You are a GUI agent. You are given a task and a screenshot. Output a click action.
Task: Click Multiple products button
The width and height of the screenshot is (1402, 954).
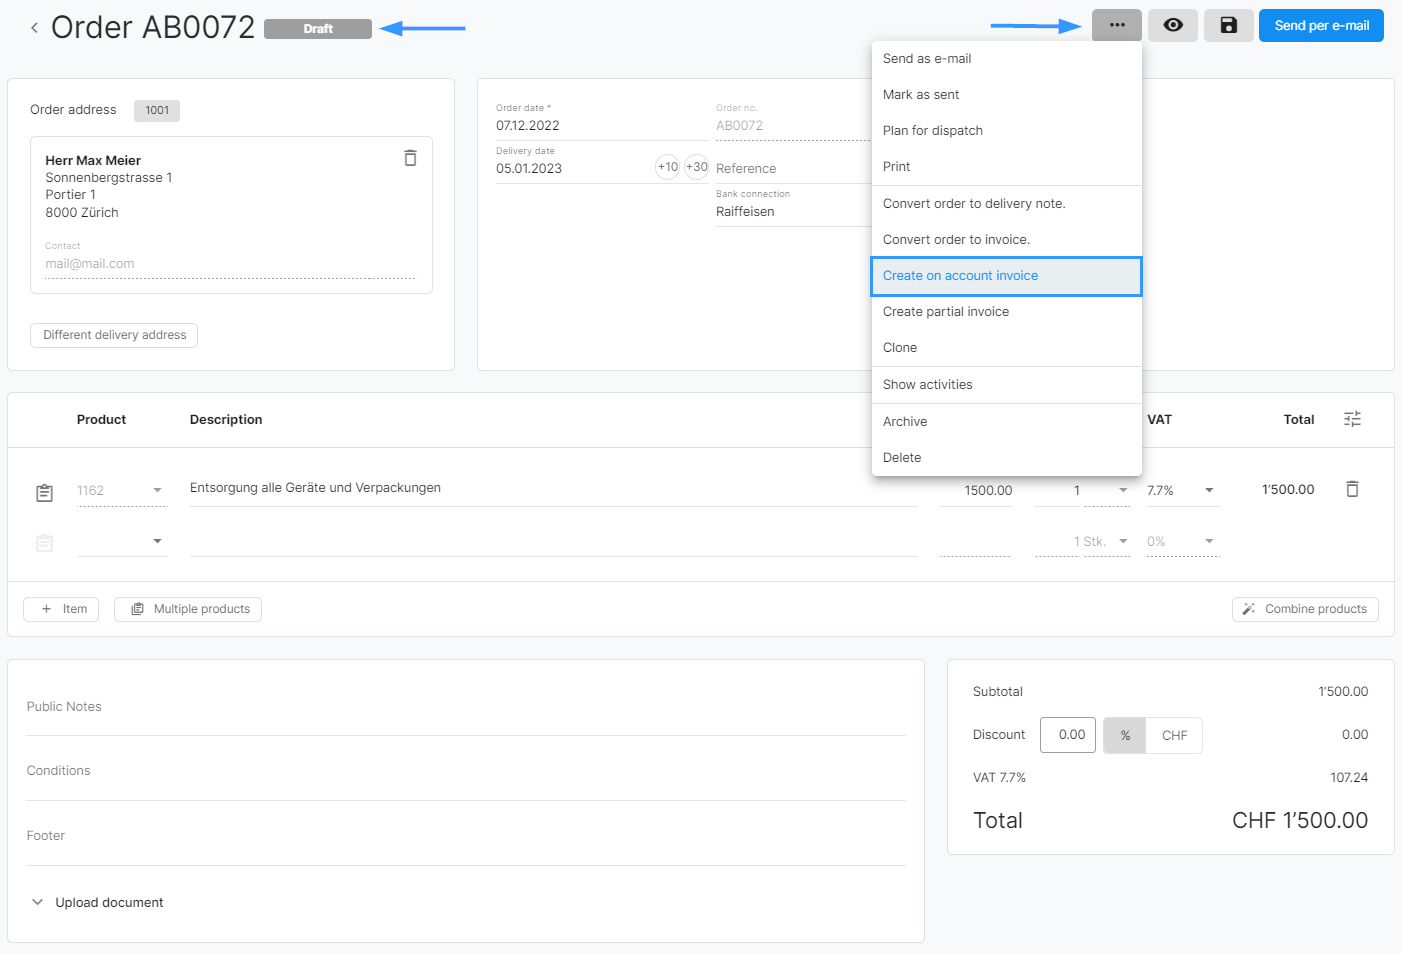(188, 609)
